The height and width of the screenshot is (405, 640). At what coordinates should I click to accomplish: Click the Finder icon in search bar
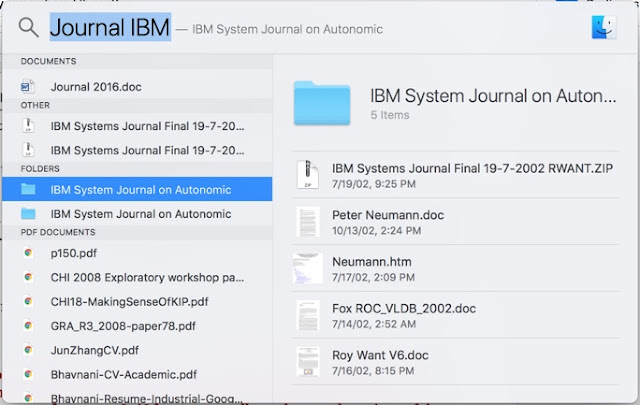coord(604,27)
